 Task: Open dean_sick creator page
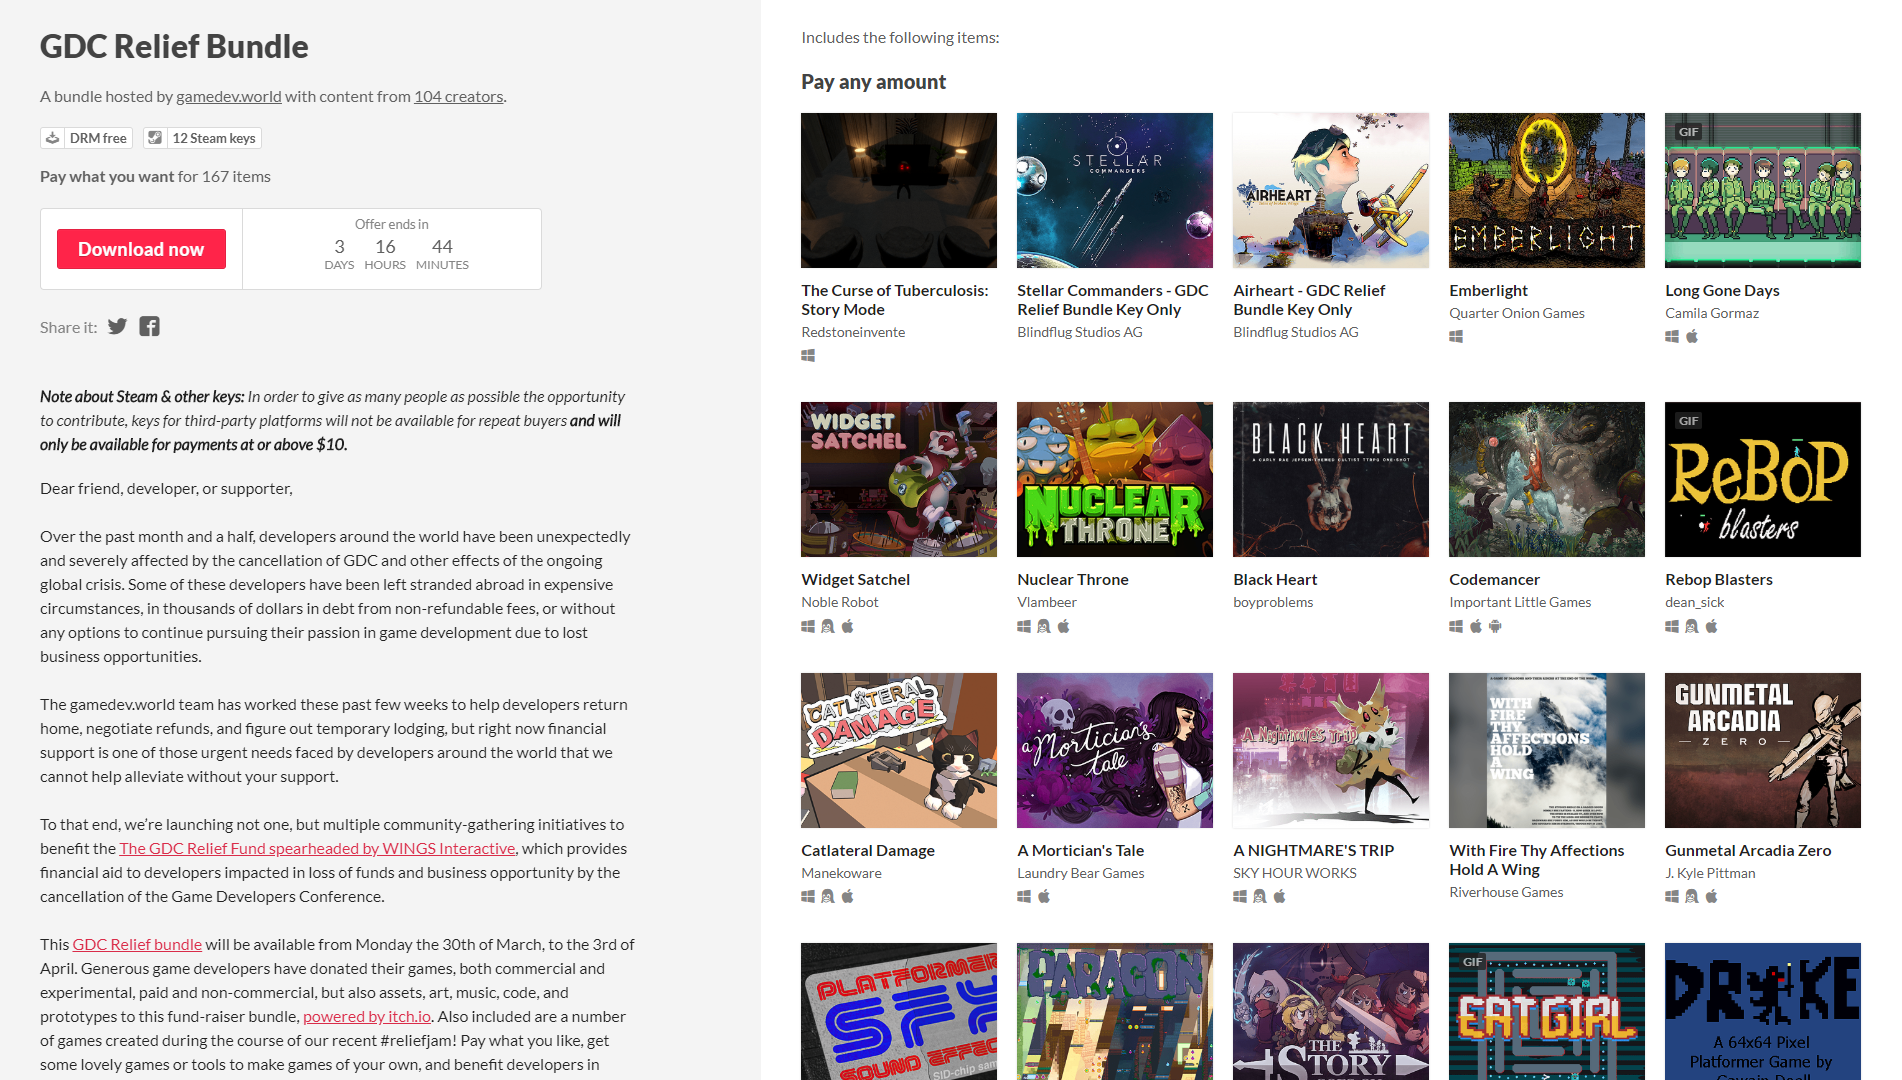1695,602
